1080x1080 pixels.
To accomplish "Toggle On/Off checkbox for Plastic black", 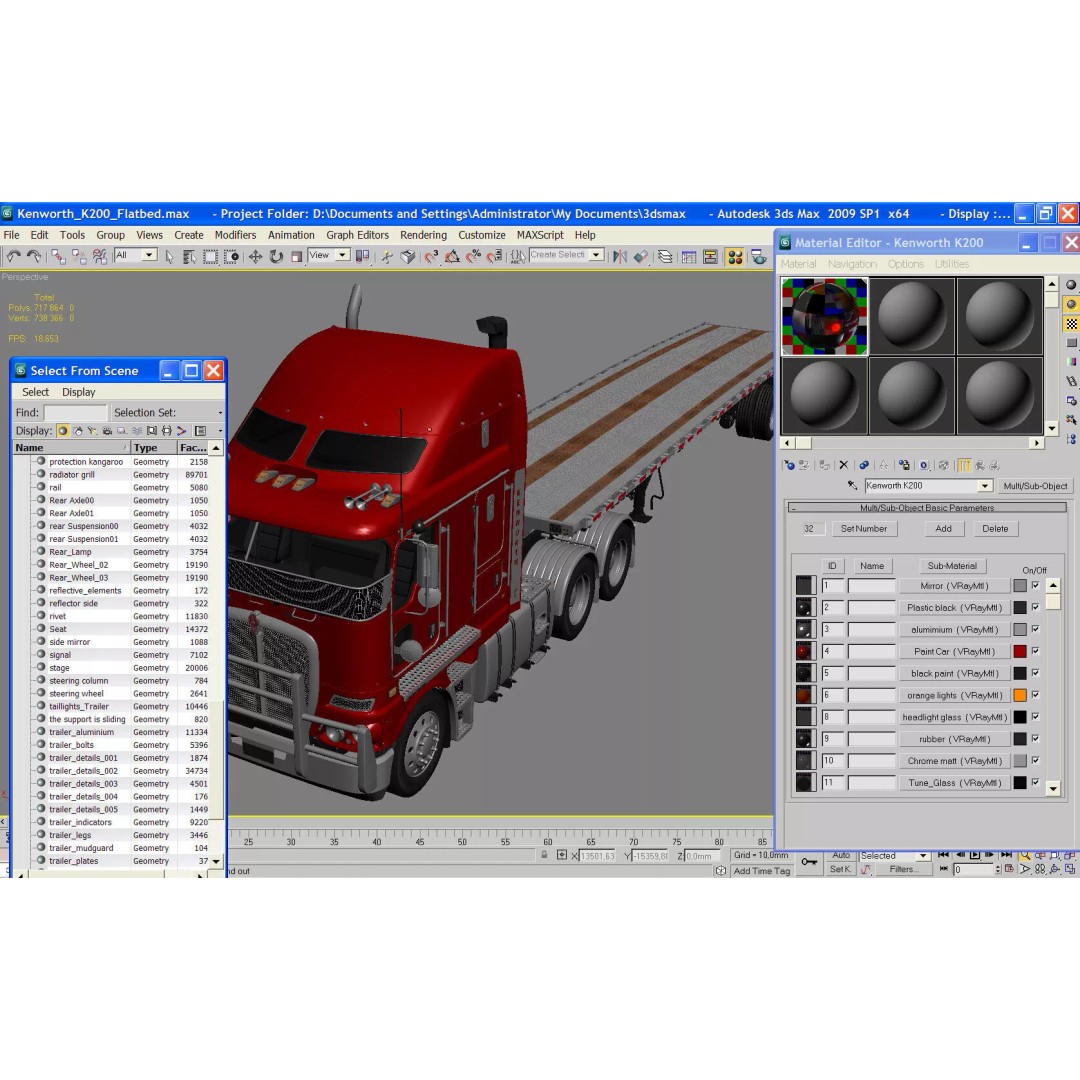I will (x=1035, y=608).
